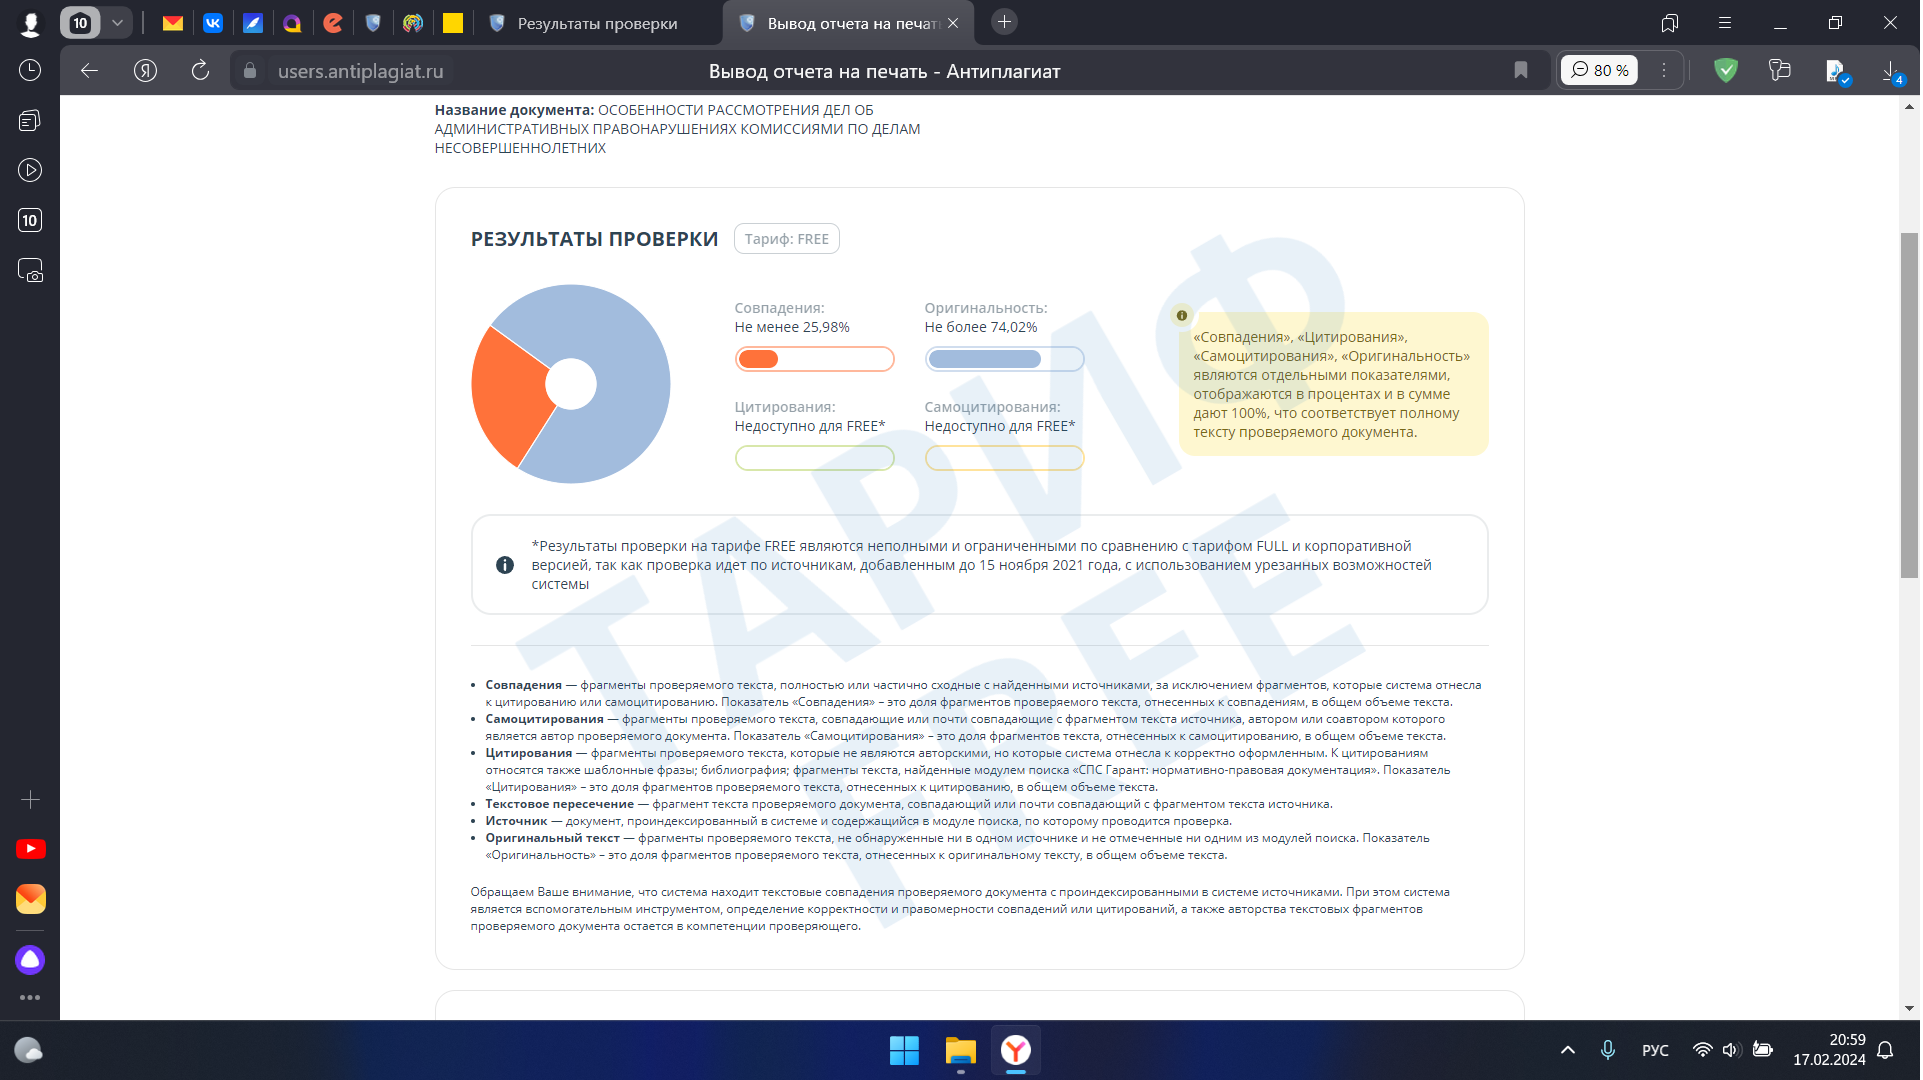Launch YouTube from the sidebar
The width and height of the screenshot is (1923, 1080).
tap(30, 849)
